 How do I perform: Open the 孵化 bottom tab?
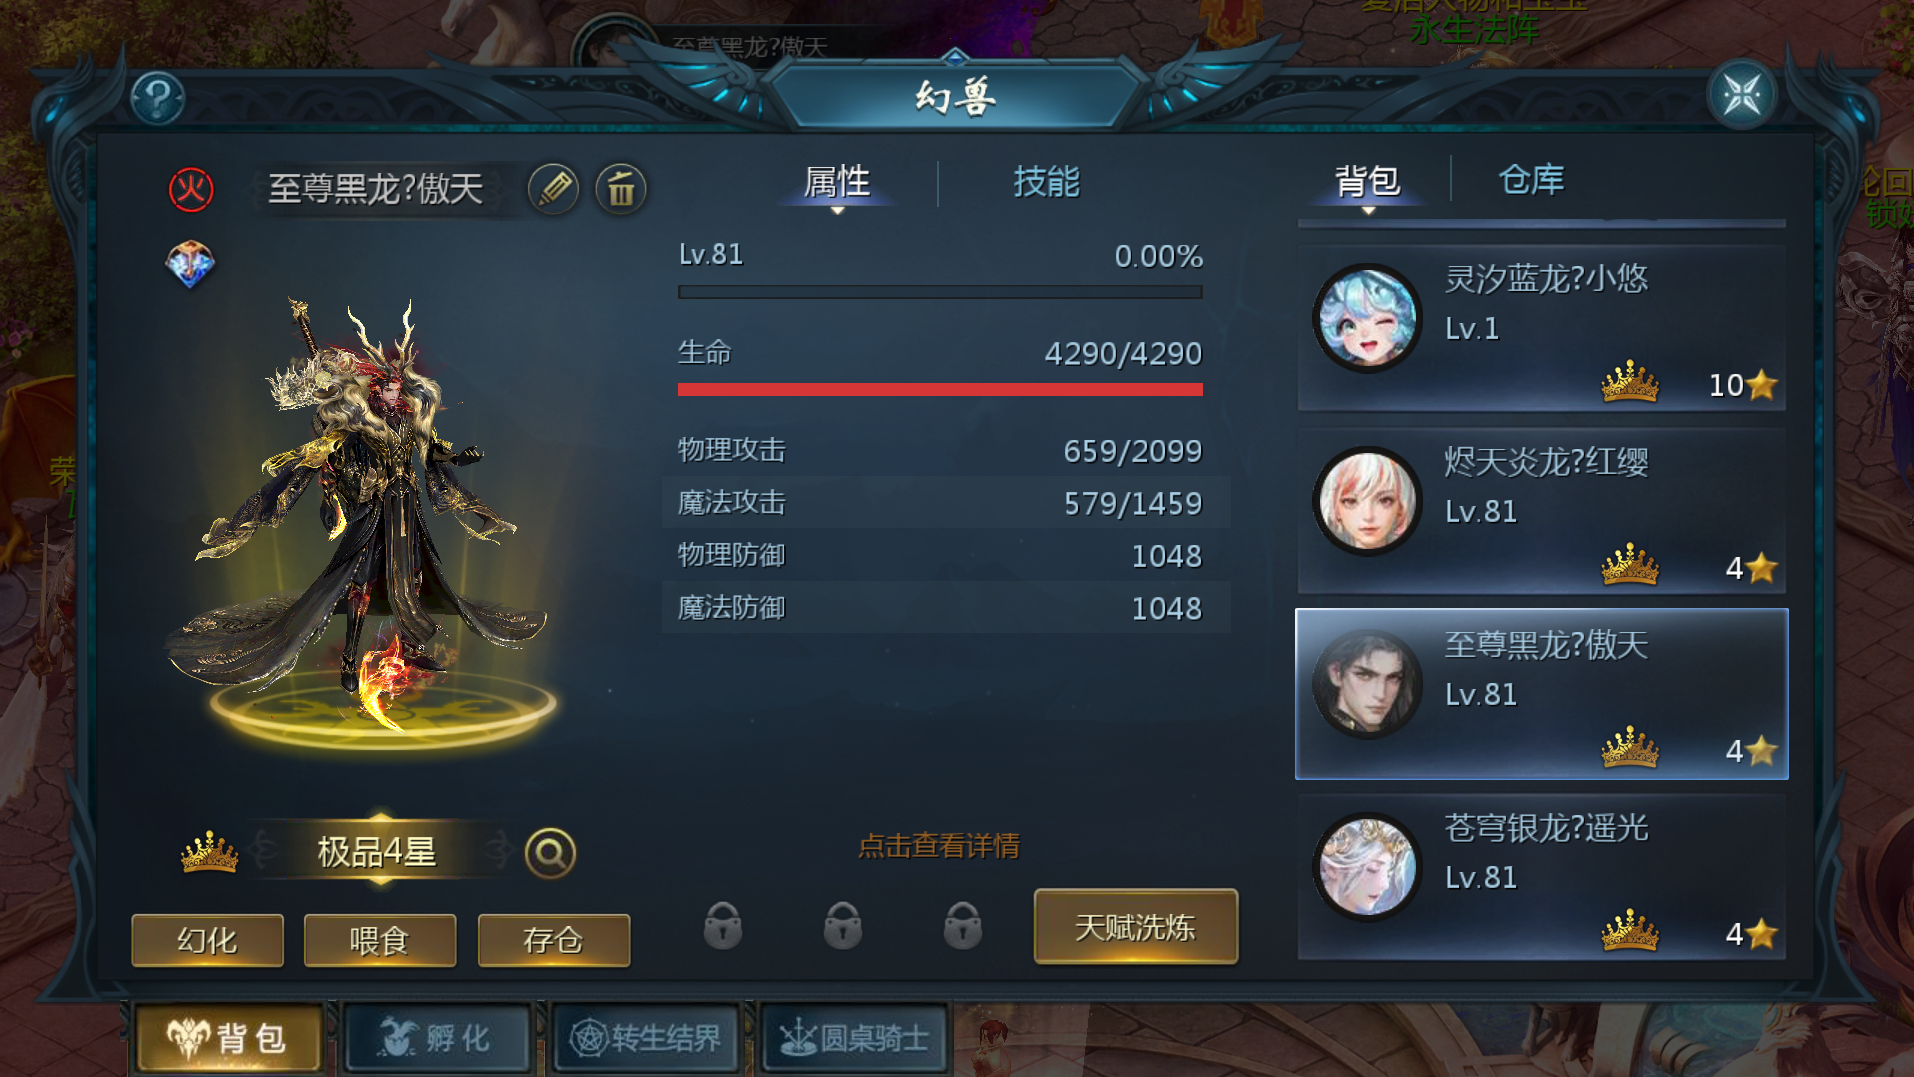(x=436, y=1038)
